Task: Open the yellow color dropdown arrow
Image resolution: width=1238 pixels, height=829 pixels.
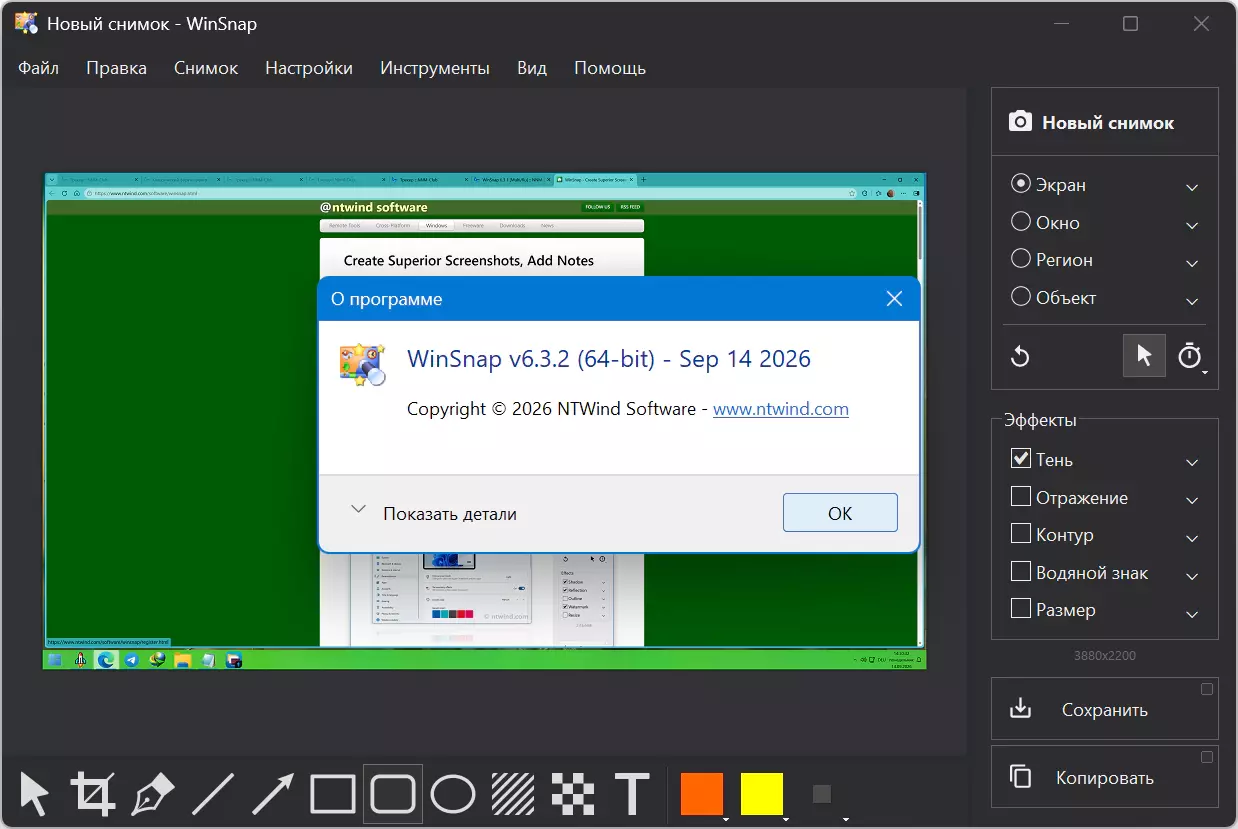Action: coord(786,819)
